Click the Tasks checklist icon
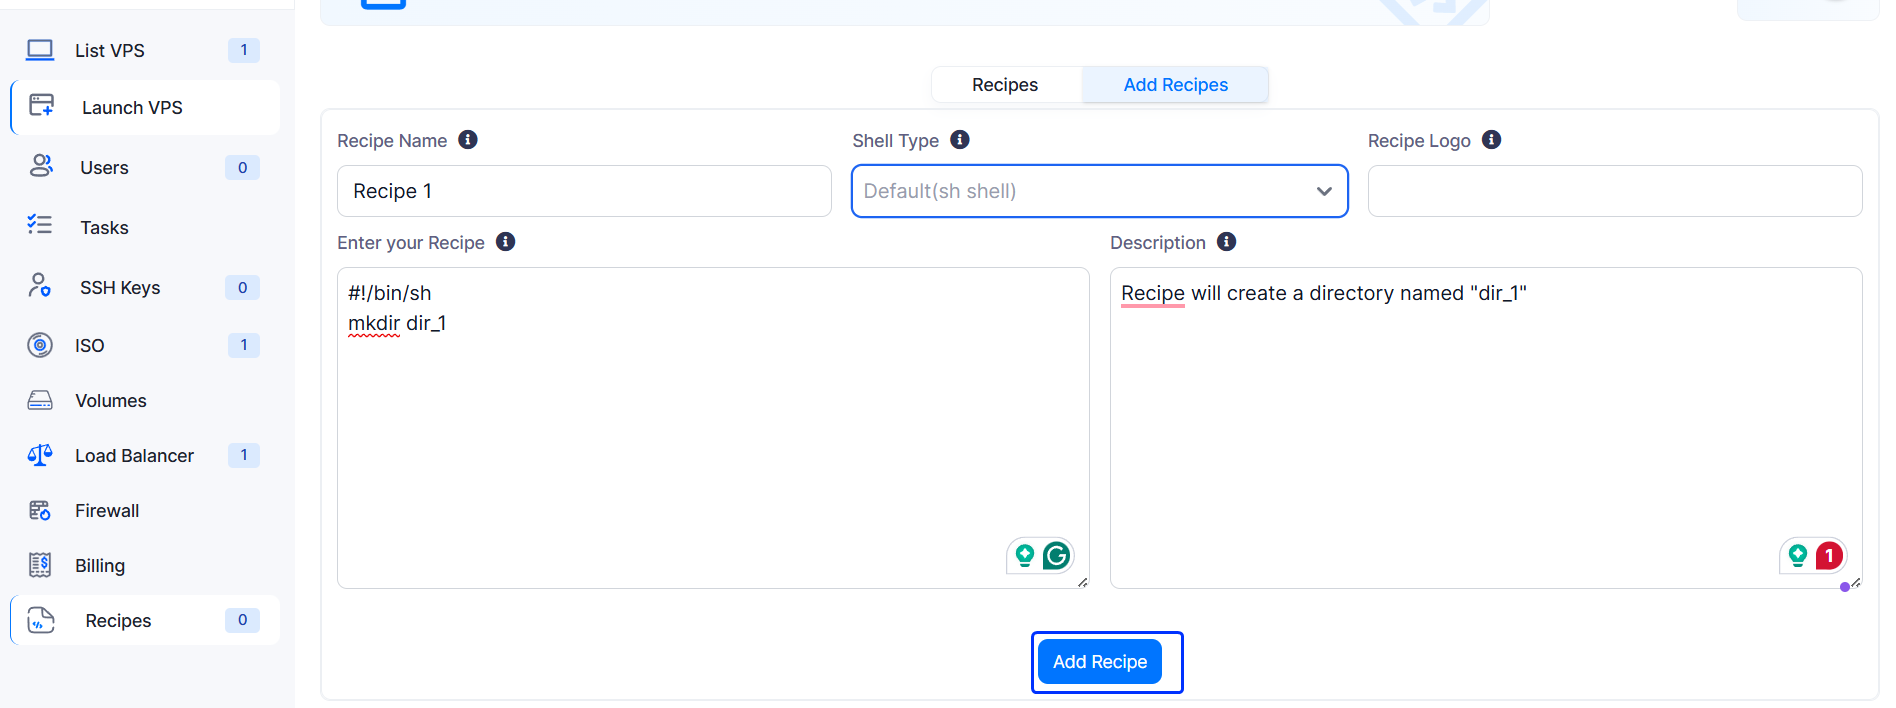Image resolution: width=1896 pixels, height=708 pixels. 40,226
